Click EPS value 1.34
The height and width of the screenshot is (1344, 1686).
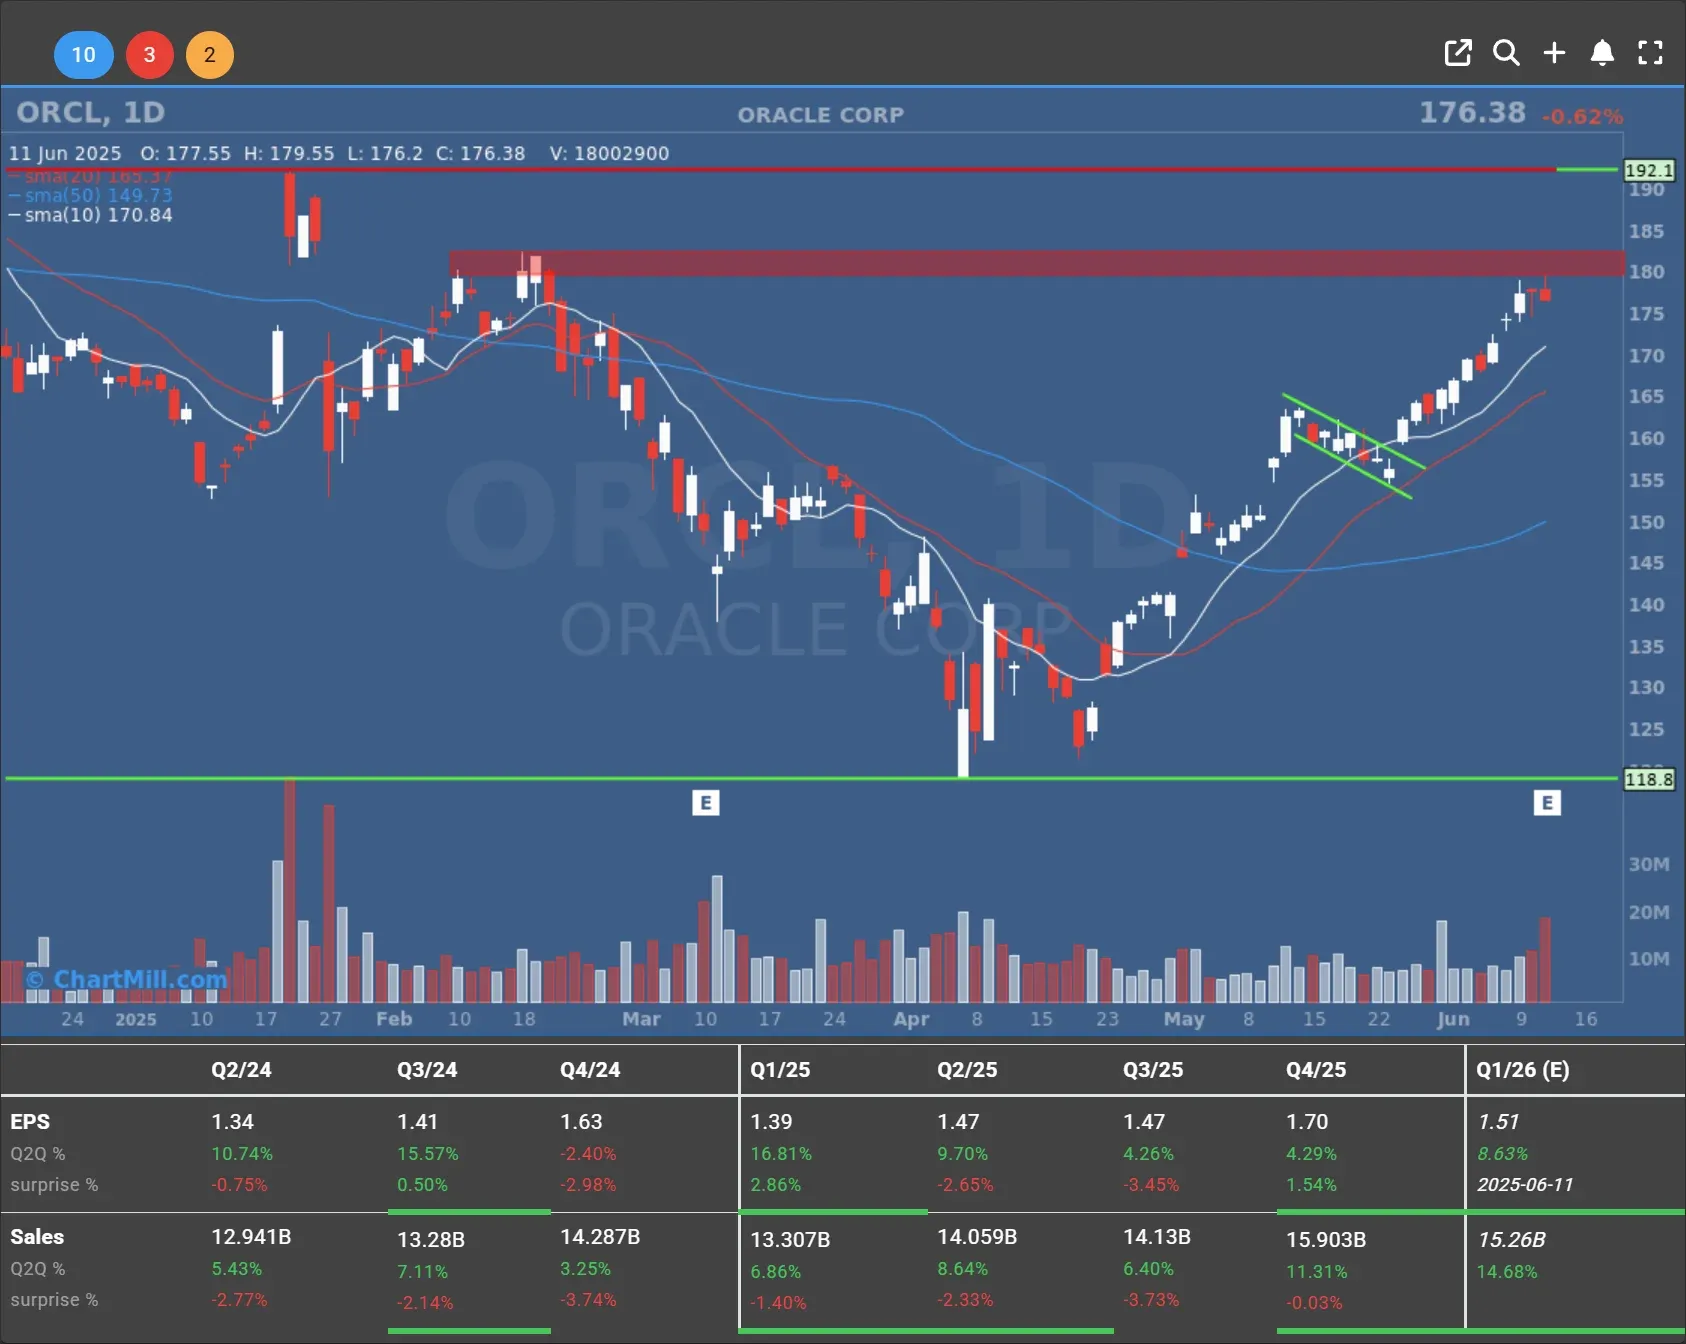pos(233,1122)
